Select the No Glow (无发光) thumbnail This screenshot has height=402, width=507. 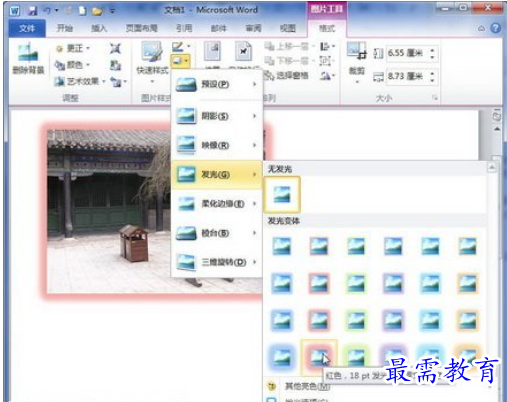click(282, 195)
